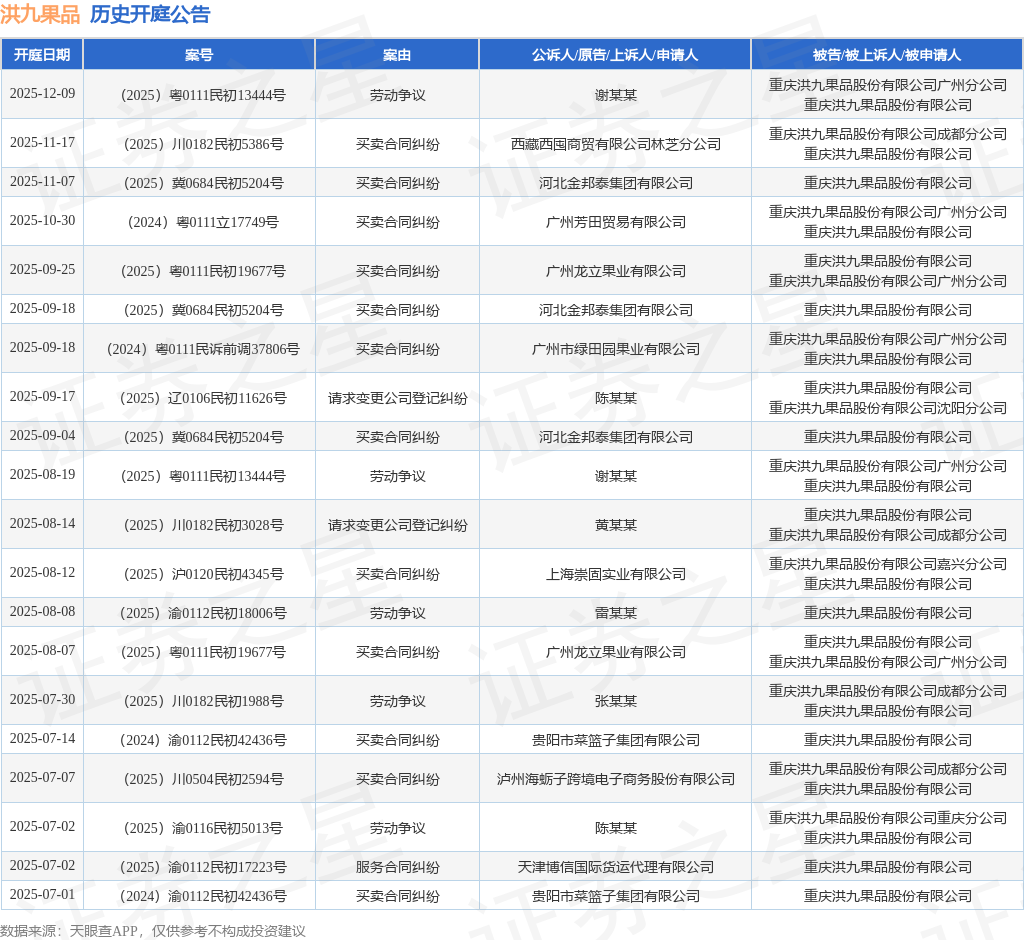Viewport: 1024px width, 940px height.
Task: Click the date 2025-07-07
Action: click(x=42, y=779)
